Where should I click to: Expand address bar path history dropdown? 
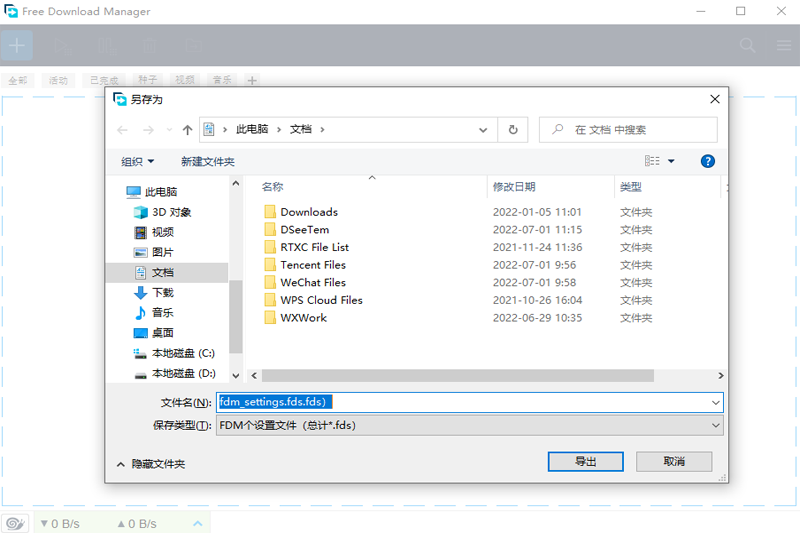[483, 130]
